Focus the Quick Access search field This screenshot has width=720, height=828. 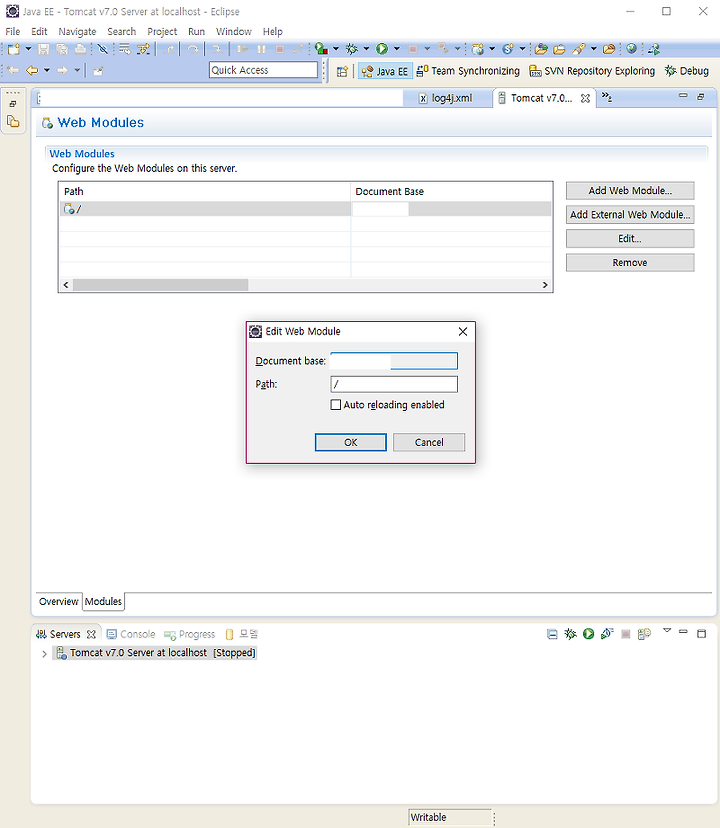263,70
